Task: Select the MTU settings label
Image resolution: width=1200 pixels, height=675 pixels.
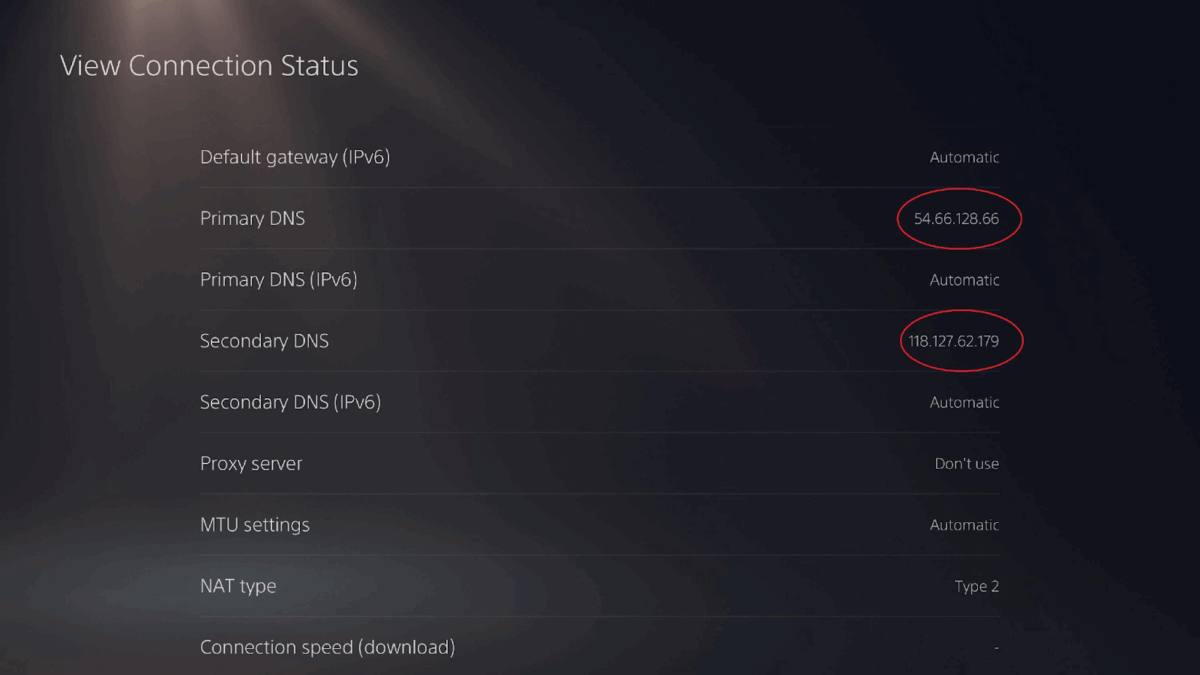Action: click(x=255, y=525)
